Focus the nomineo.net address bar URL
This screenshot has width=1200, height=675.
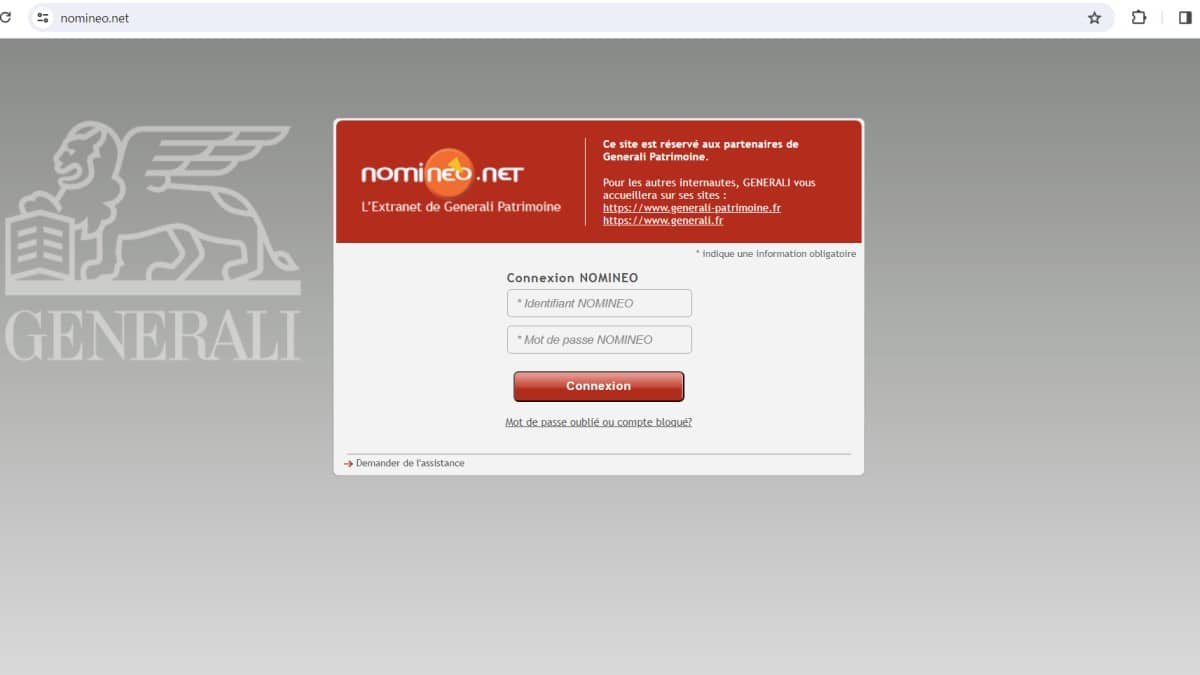point(95,18)
